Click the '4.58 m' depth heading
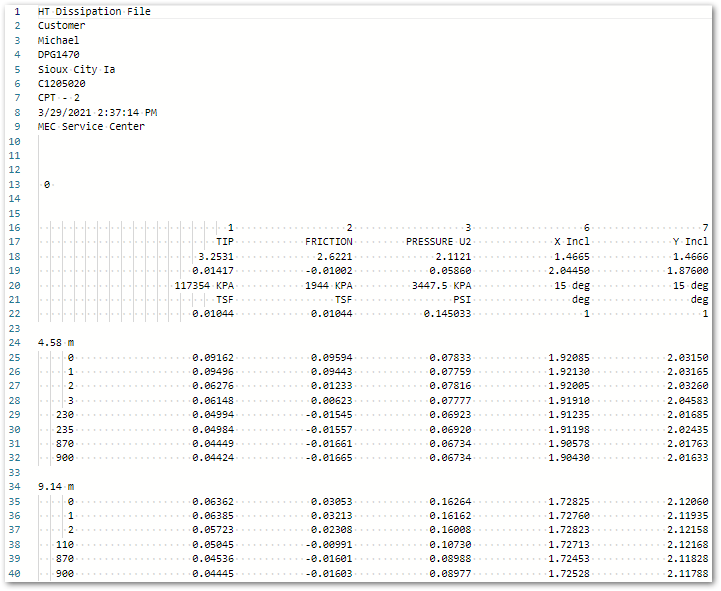The height and width of the screenshot is (591, 721). pos(56,343)
